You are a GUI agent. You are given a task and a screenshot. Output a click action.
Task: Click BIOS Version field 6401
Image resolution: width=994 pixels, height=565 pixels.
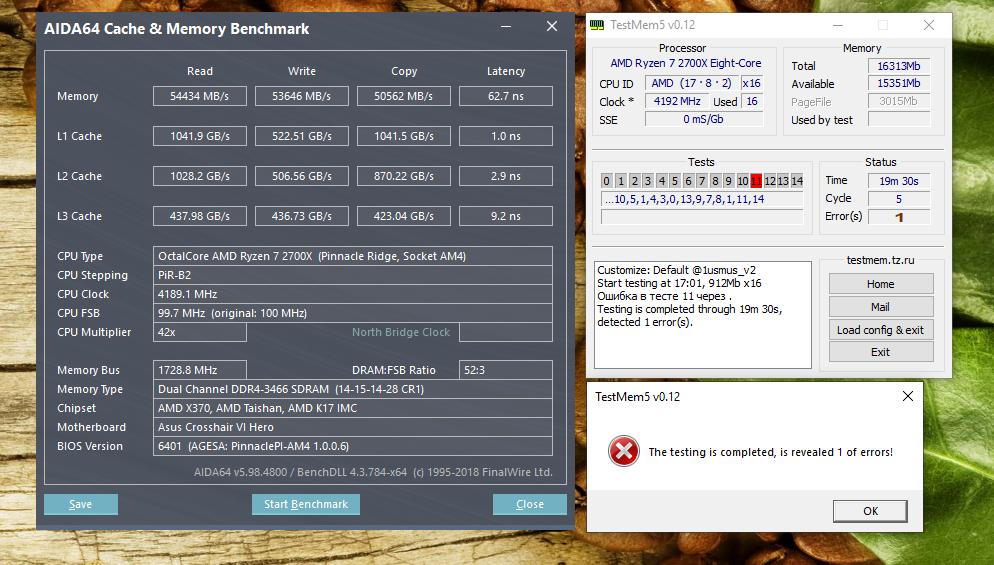[352, 446]
